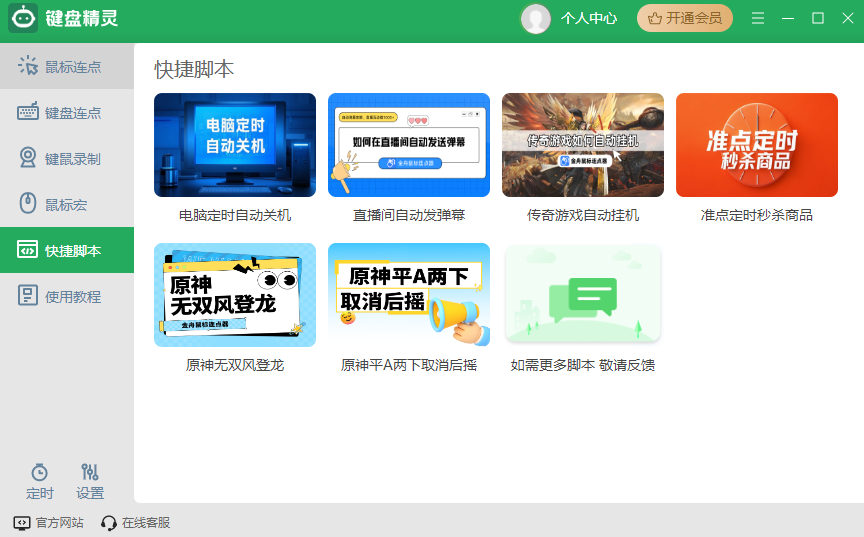This screenshot has width=864, height=537.
Task: Click the 开通会员 membership button
Action: 685,18
